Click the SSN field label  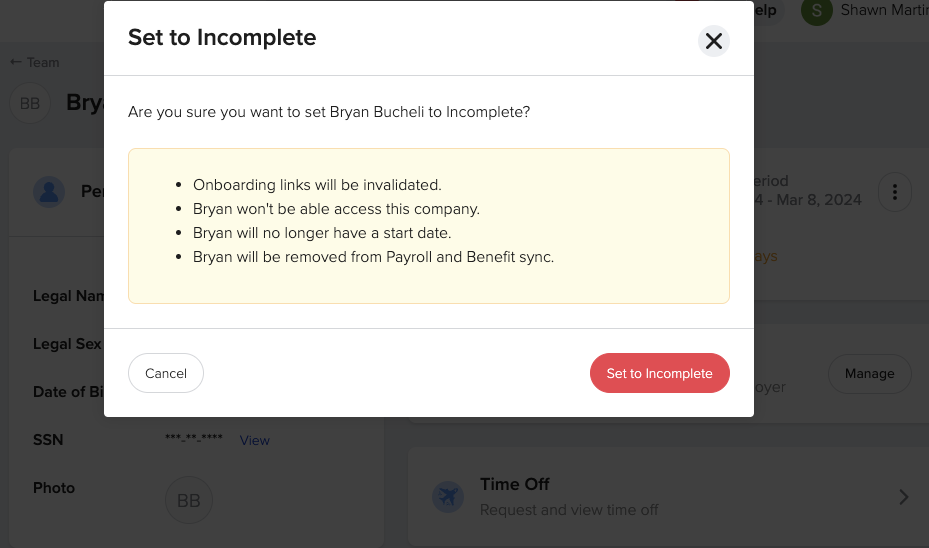tap(48, 440)
